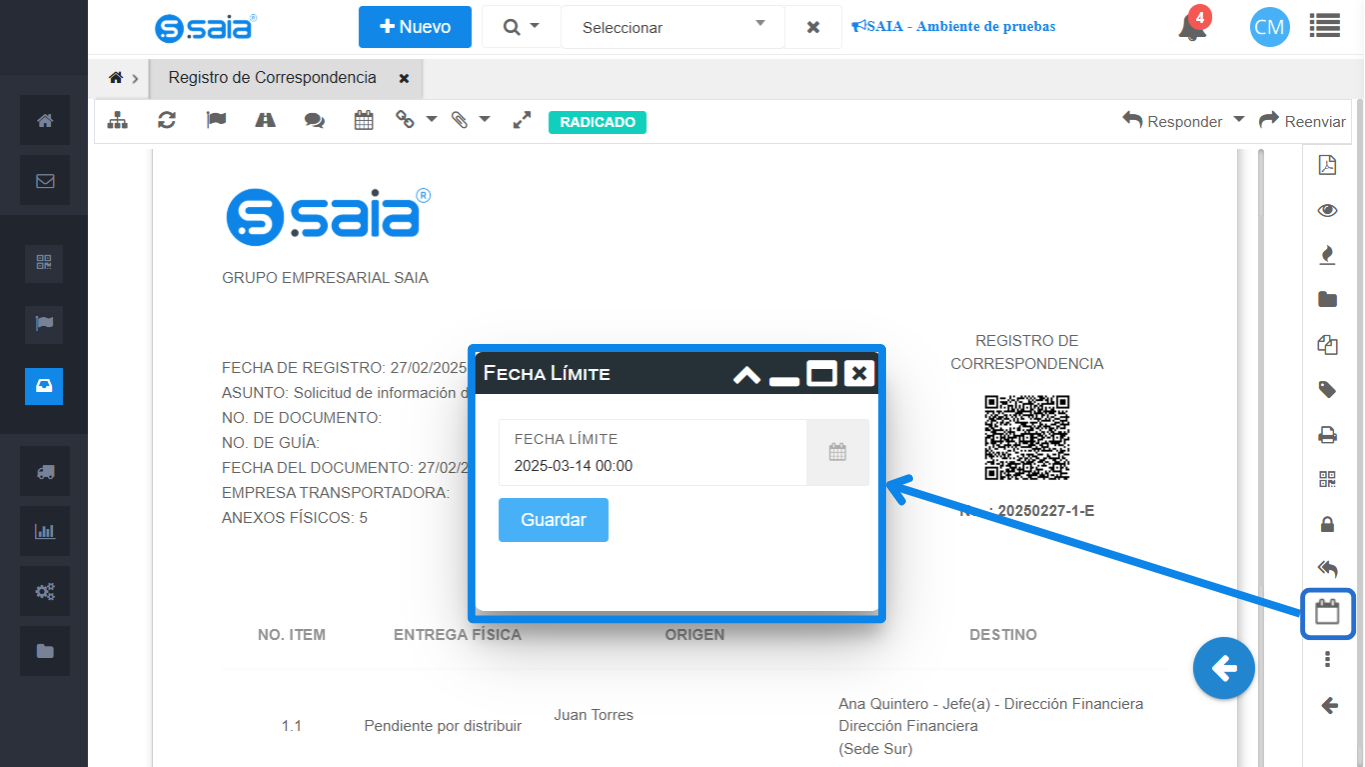Expand the search options dropdown
The width and height of the screenshot is (1365, 767).
tap(520, 27)
